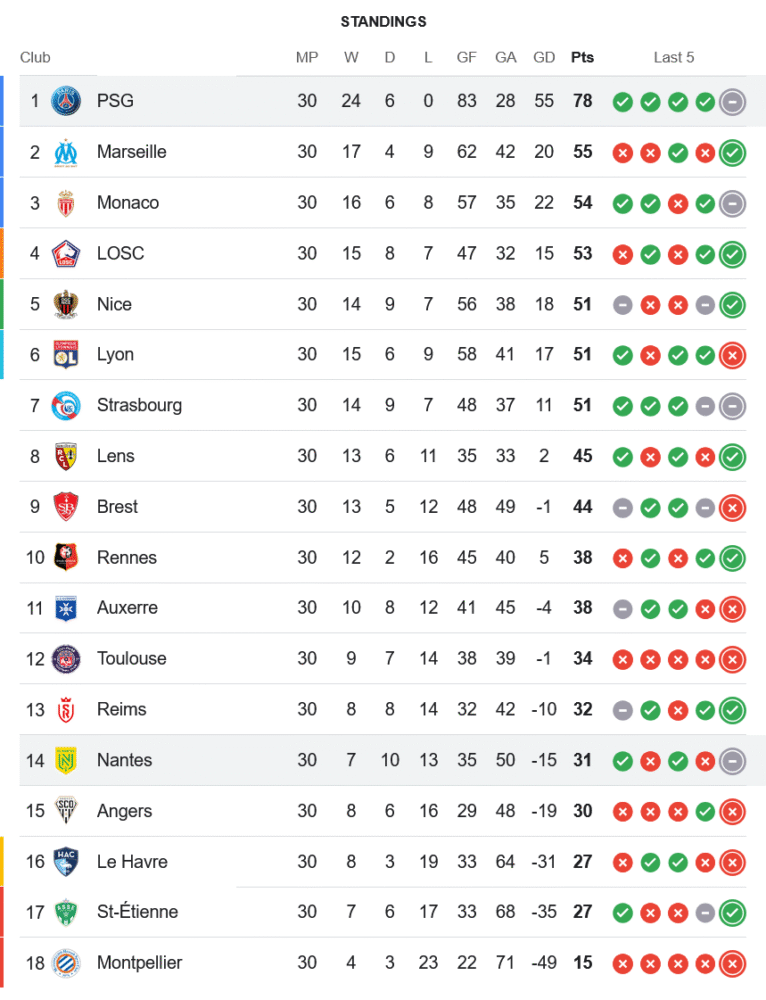
Task: Click Marseille's latest win result icon
Action: pos(733,152)
